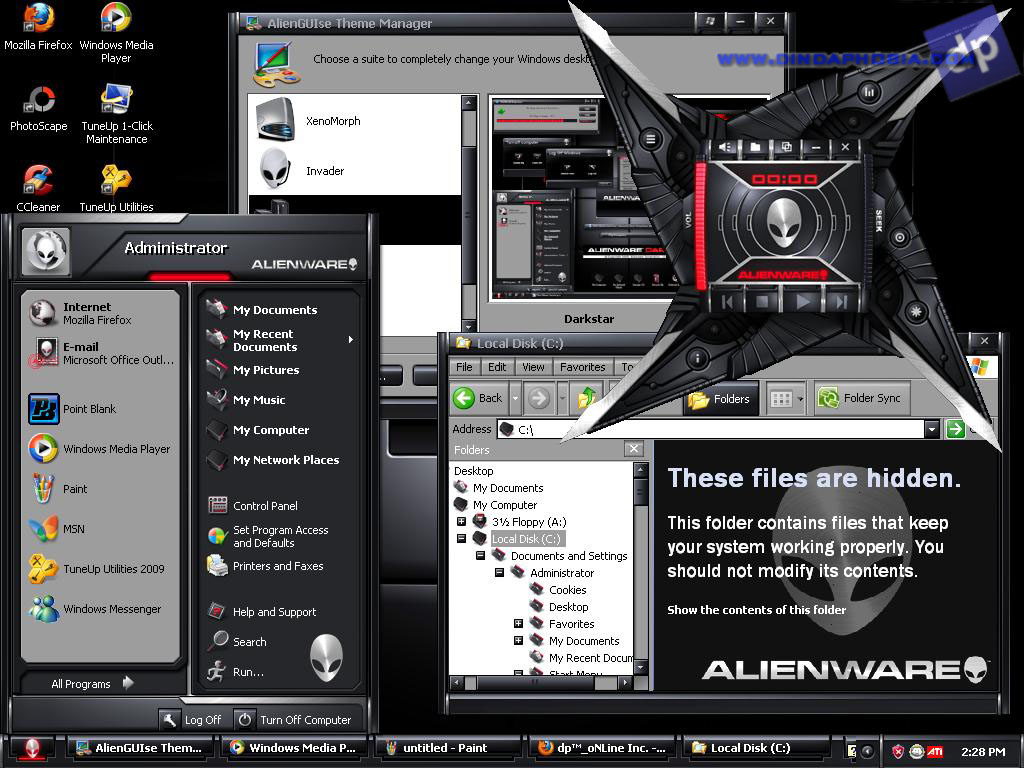This screenshot has height=768, width=1024.
Task: Open CCleaner desktop icon
Action: pos(38,189)
